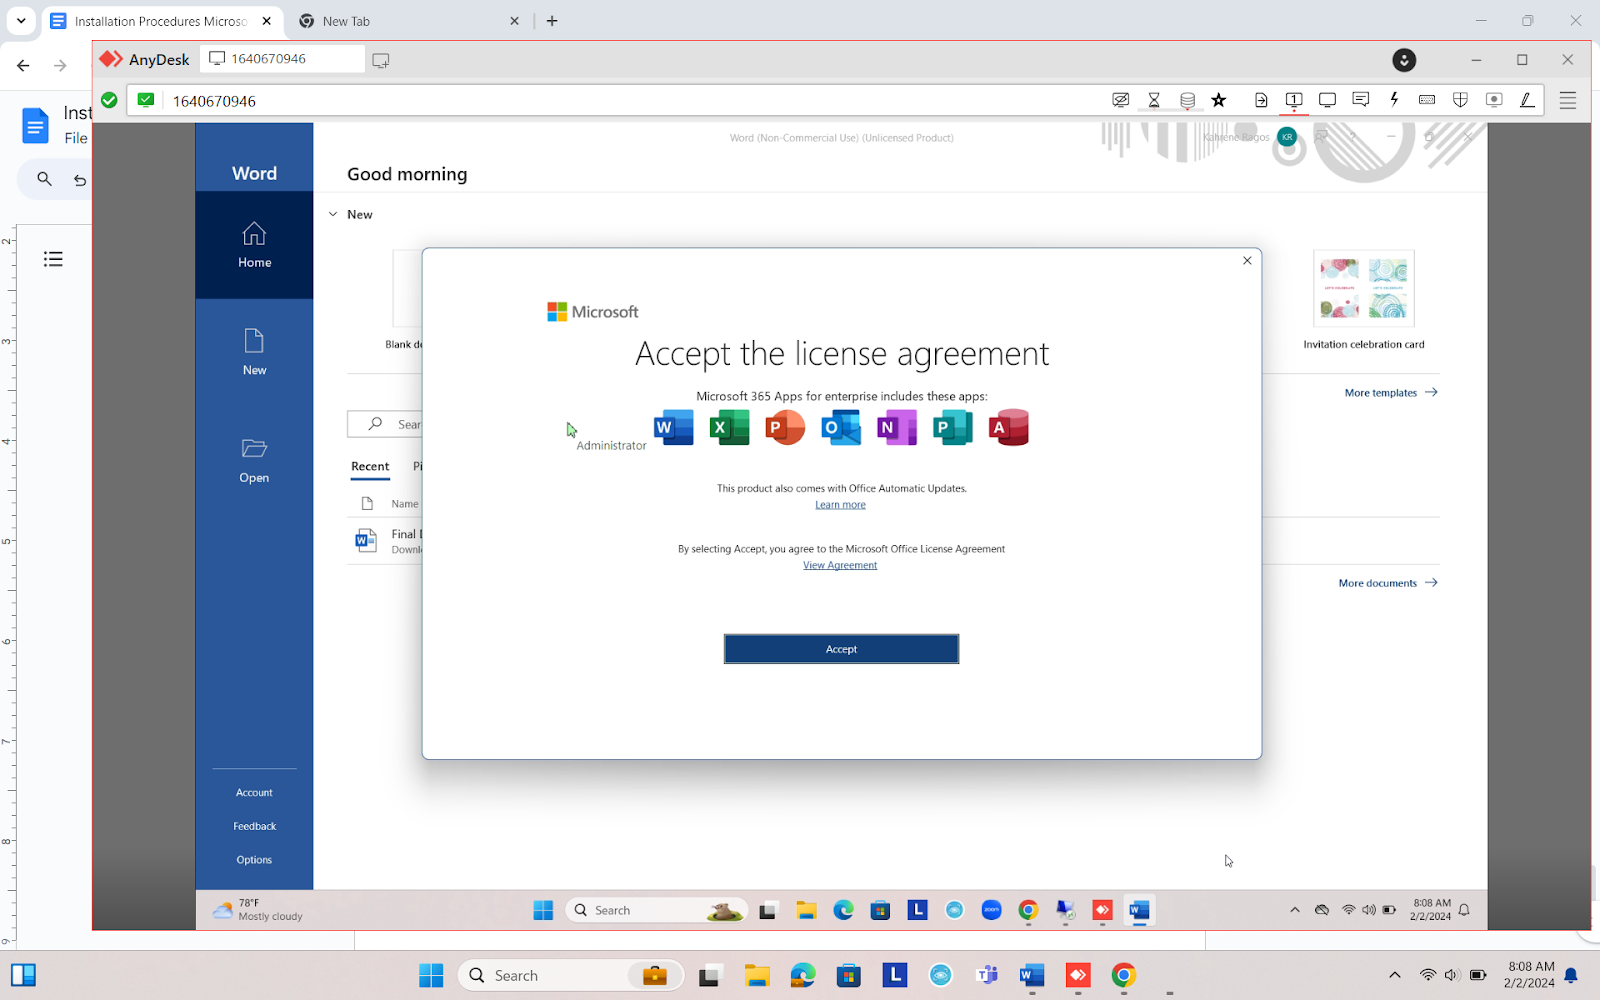Click the Word search box
This screenshot has height=1000, width=1600.
[x=385, y=424]
